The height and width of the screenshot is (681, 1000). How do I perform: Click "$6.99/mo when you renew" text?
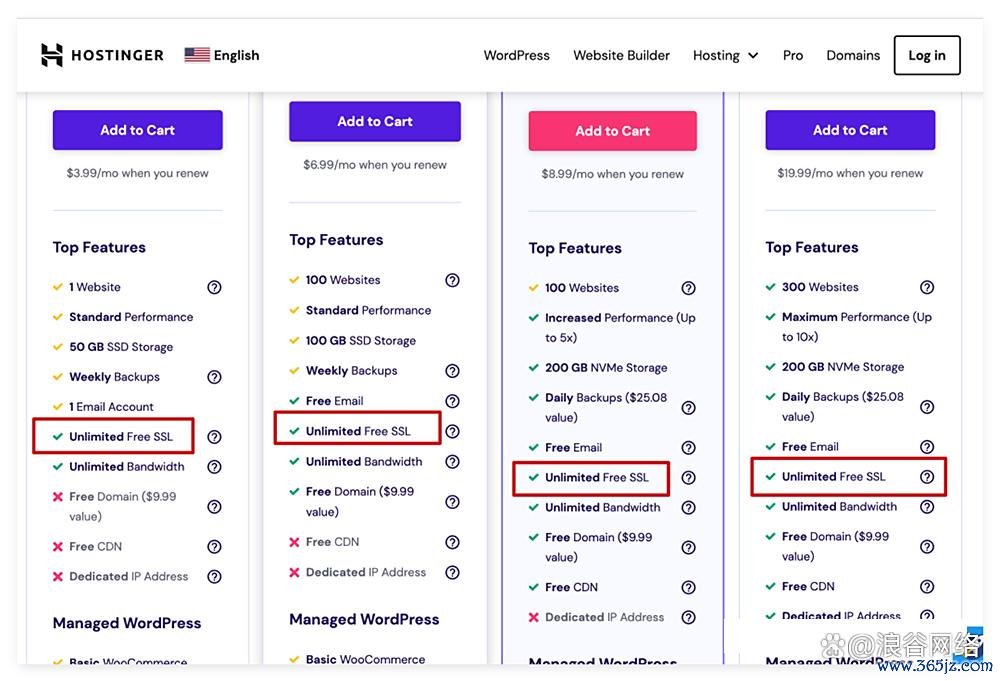pyautogui.click(x=375, y=165)
